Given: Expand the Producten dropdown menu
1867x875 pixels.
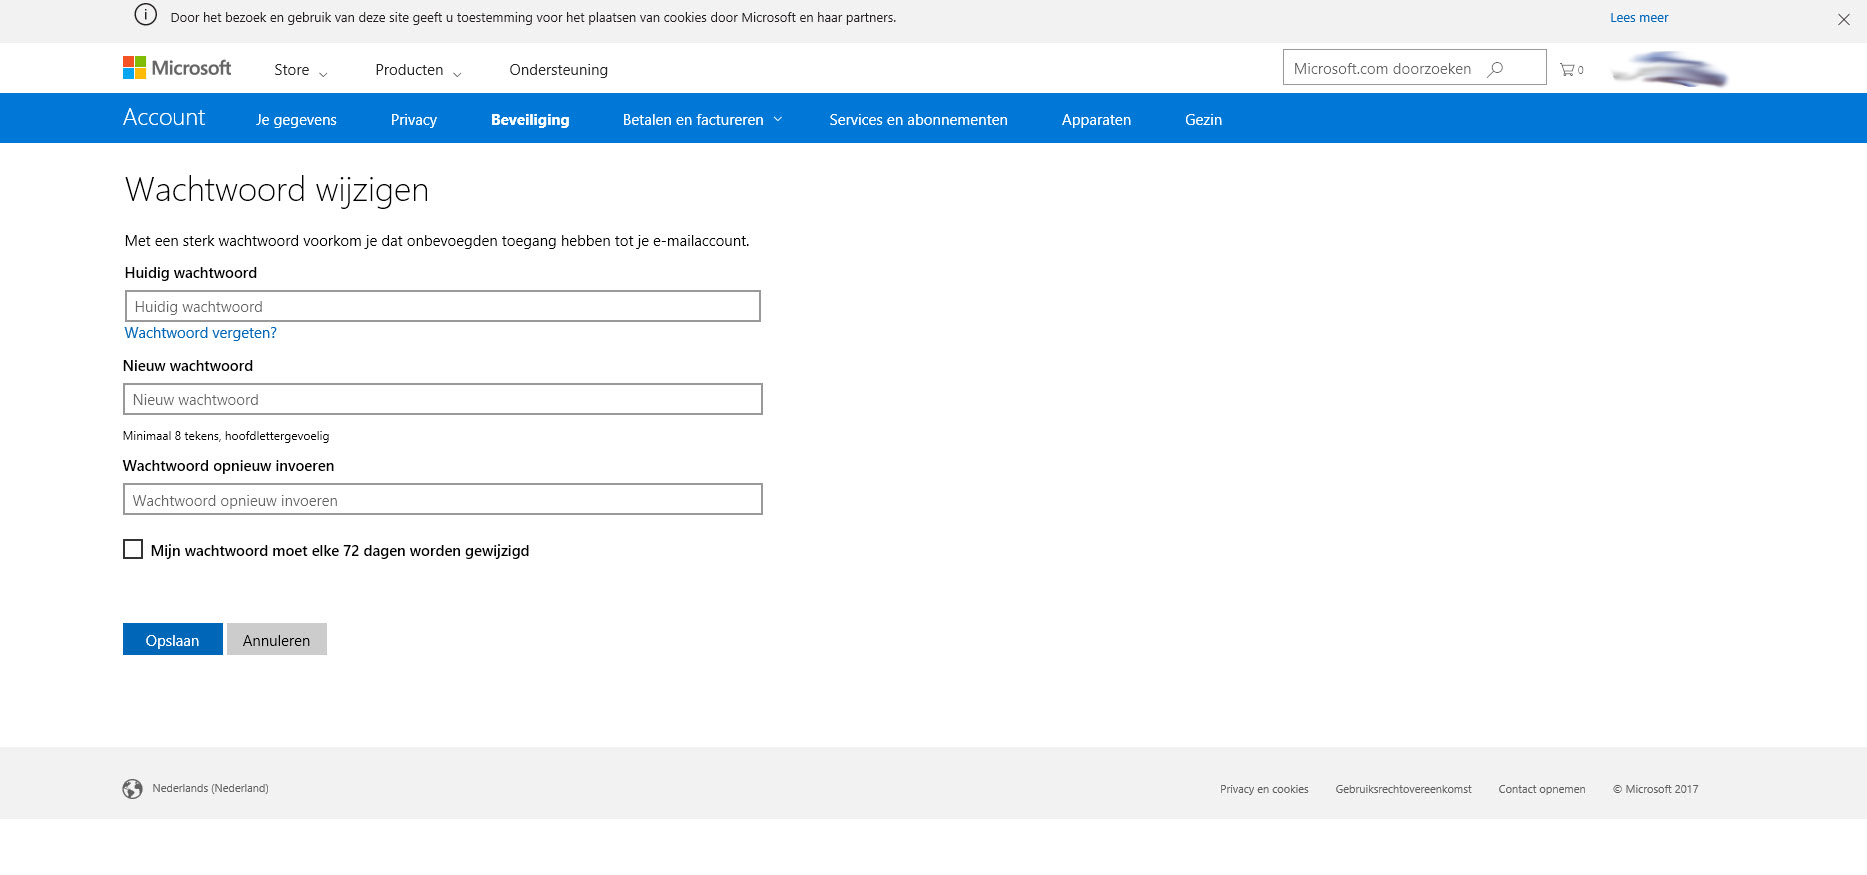Looking at the screenshot, I should click(418, 70).
